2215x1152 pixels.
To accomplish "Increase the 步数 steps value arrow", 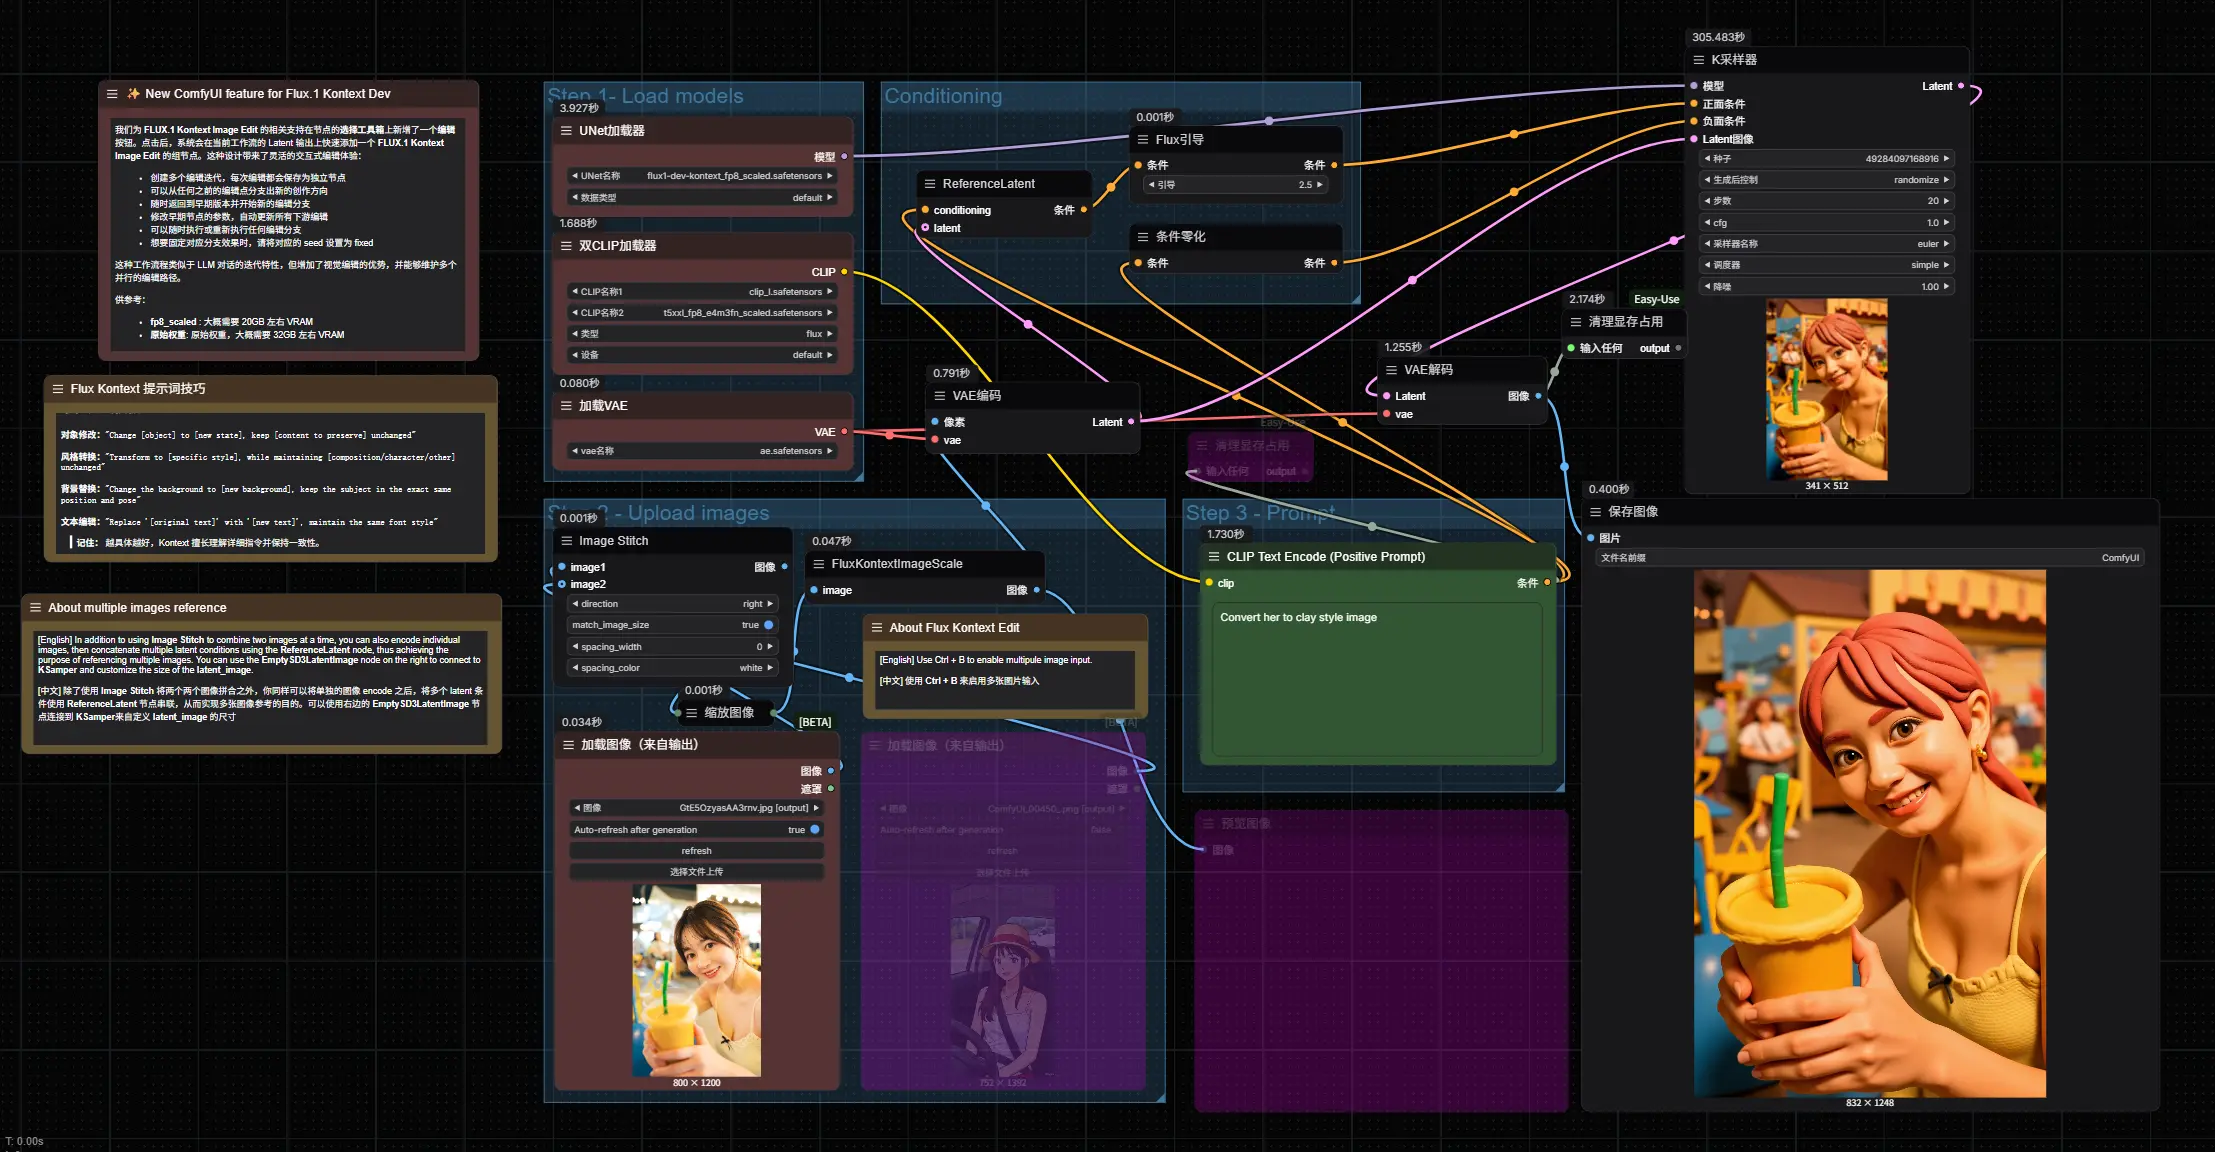I will 1946,201.
